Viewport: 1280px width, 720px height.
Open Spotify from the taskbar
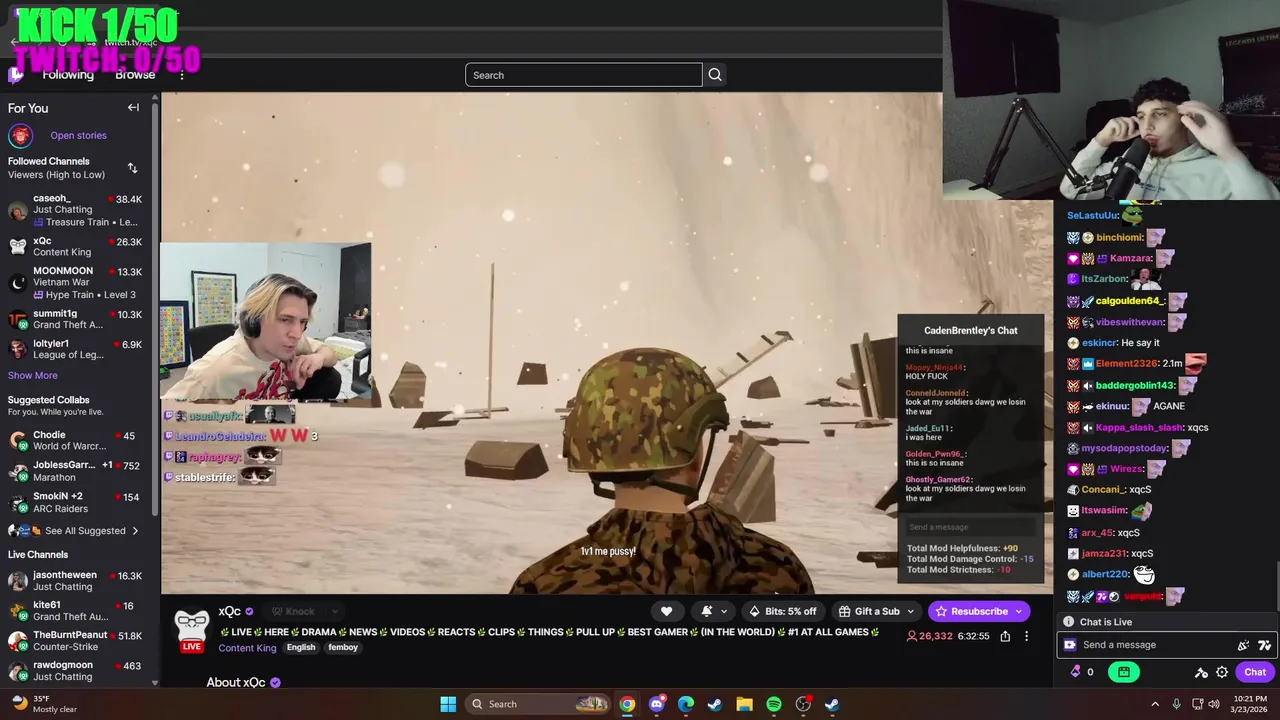pyautogui.click(x=774, y=704)
